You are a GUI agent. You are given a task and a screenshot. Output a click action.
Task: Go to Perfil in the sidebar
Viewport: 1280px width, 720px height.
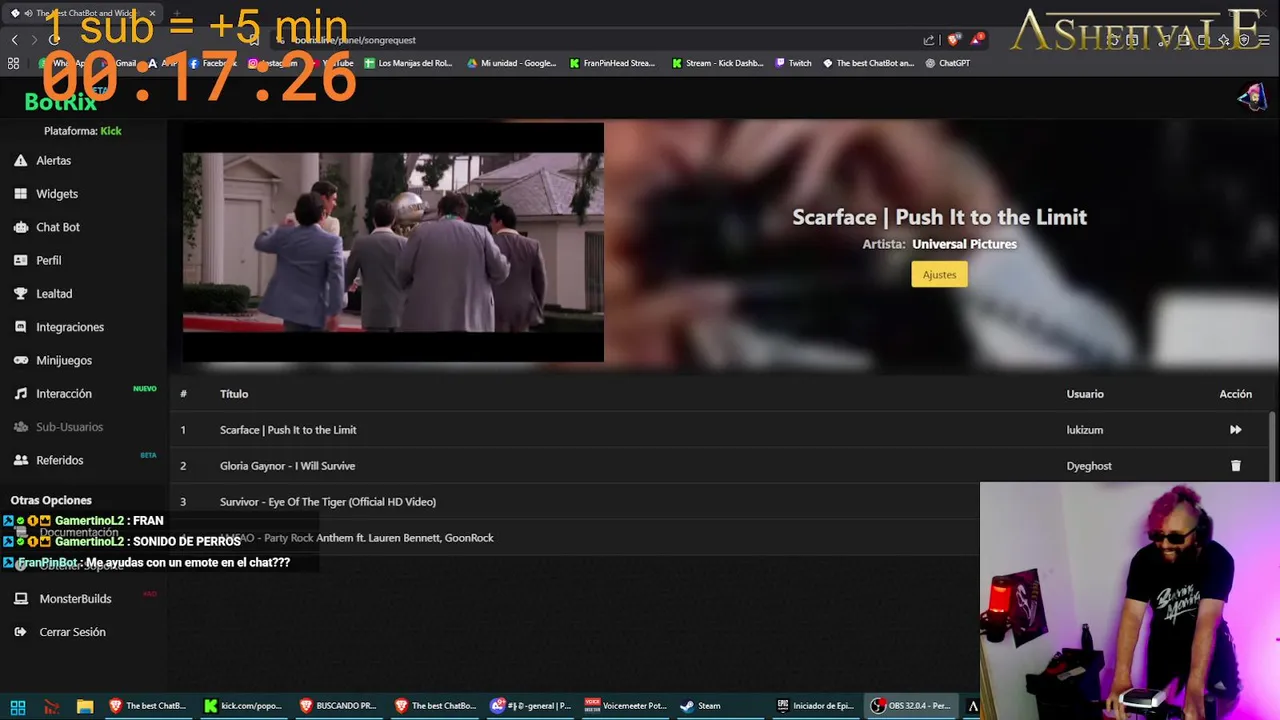click(x=48, y=260)
